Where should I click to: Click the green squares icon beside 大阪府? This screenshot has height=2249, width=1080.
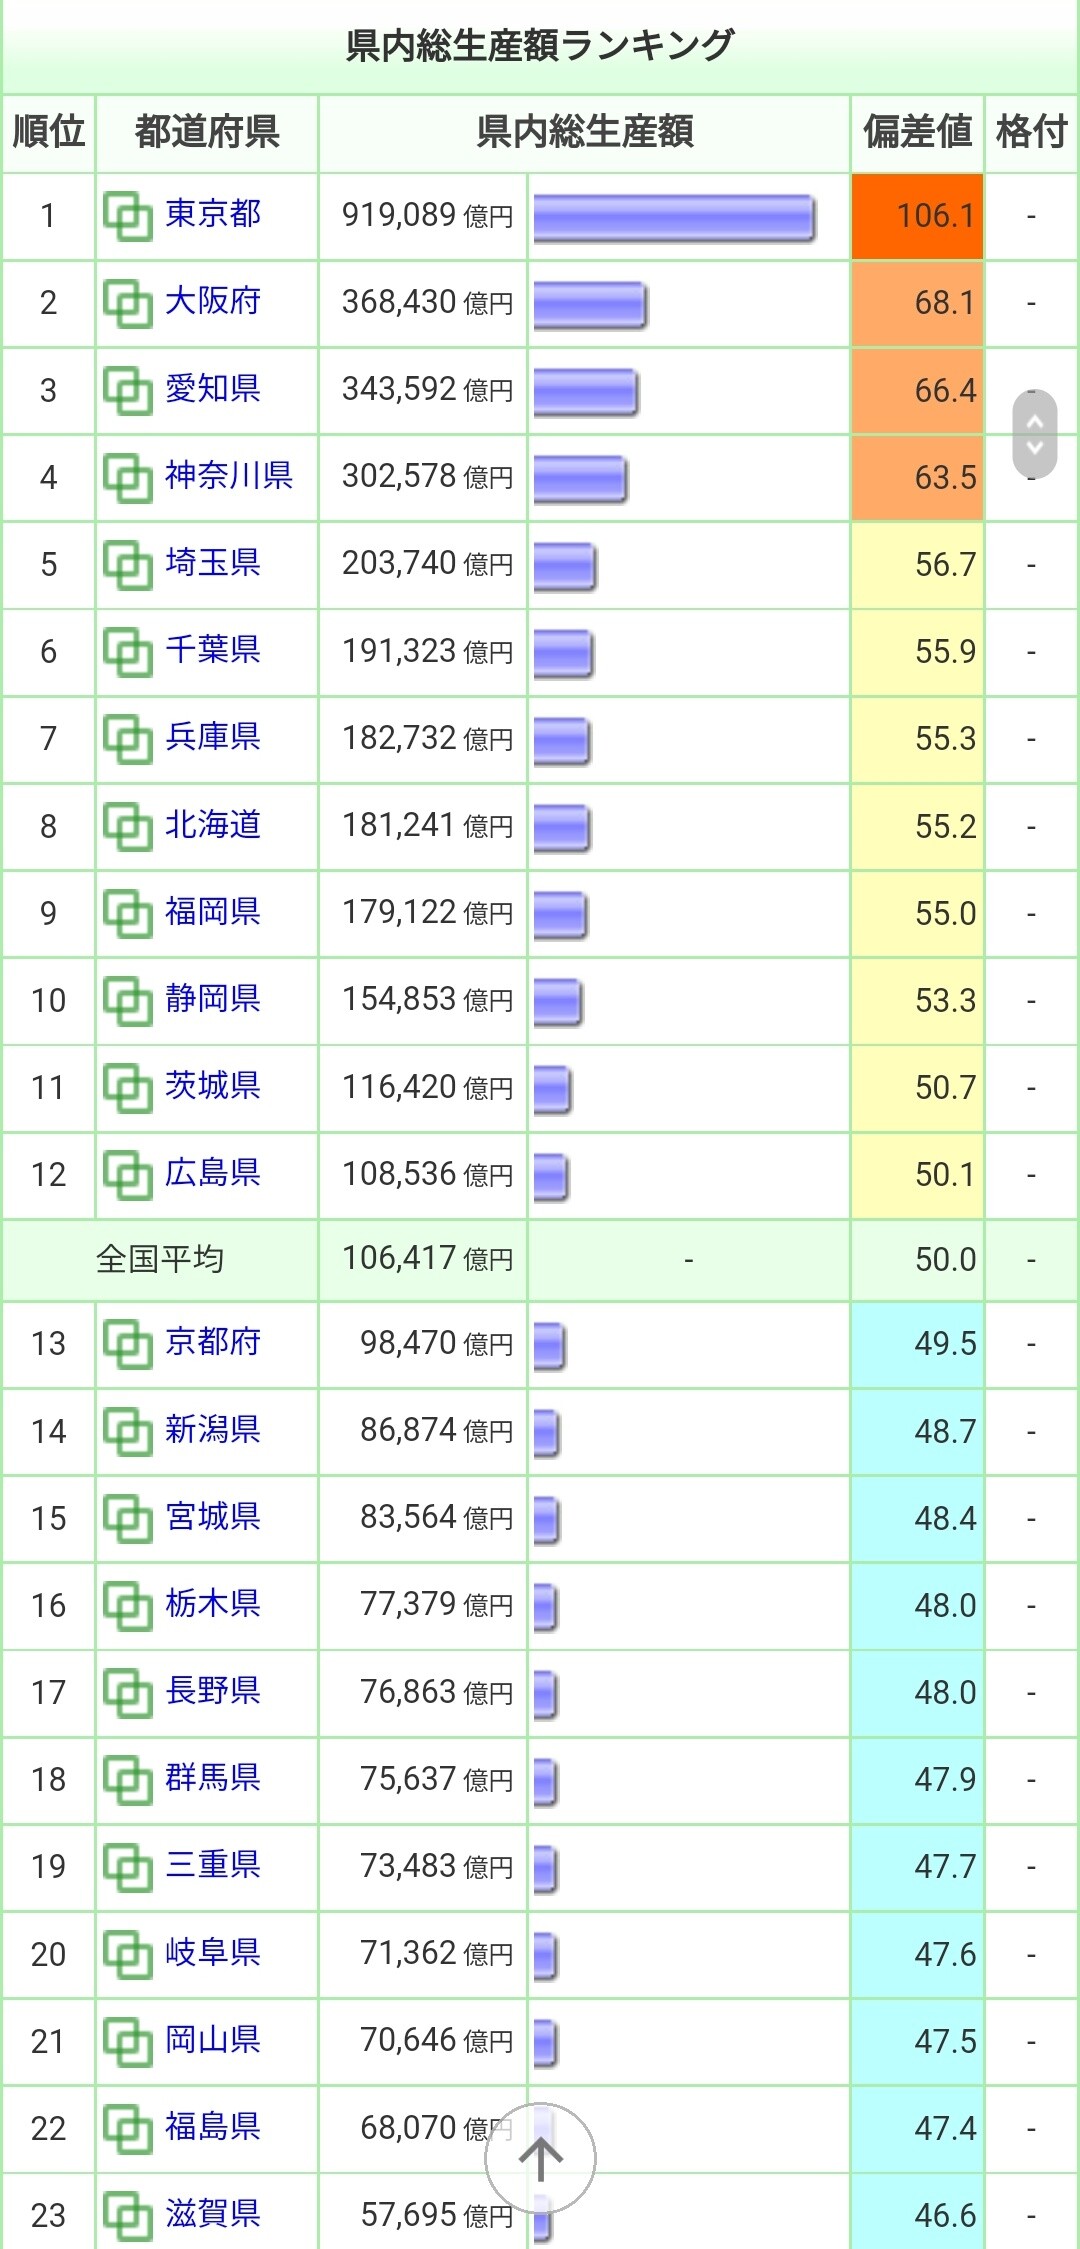(128, 303)
